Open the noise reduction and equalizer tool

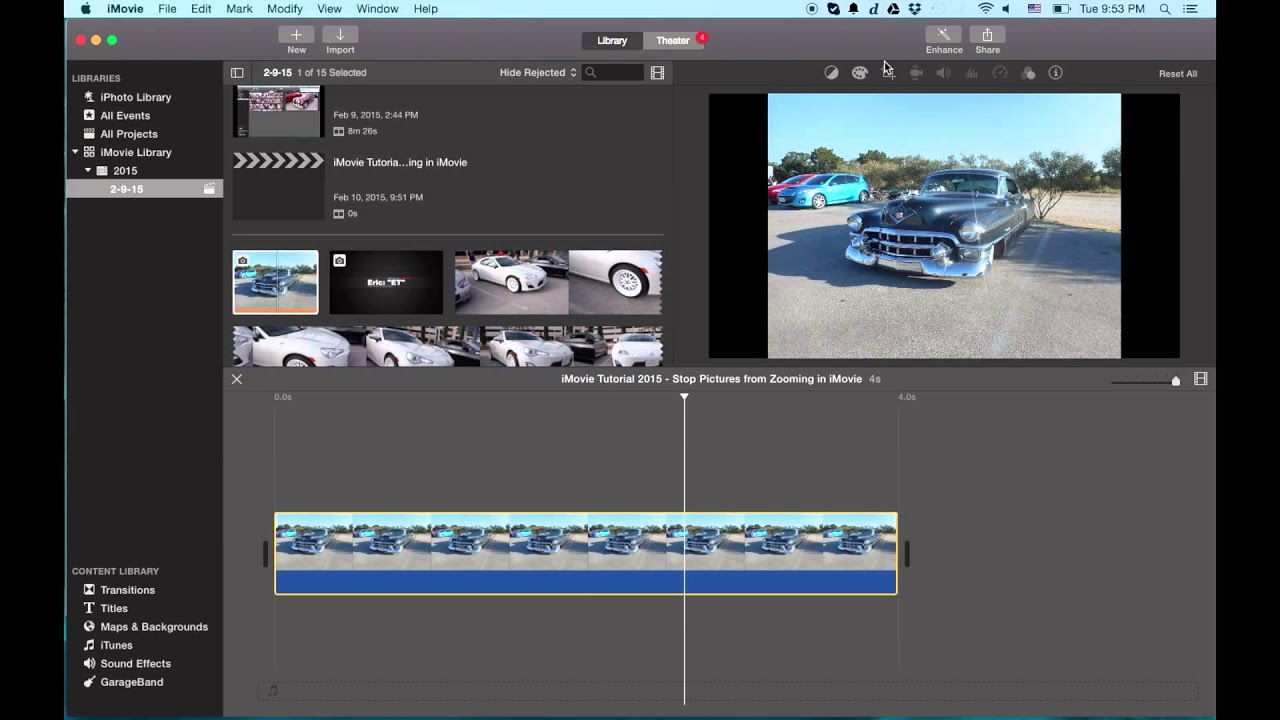[x=971, y=73]
